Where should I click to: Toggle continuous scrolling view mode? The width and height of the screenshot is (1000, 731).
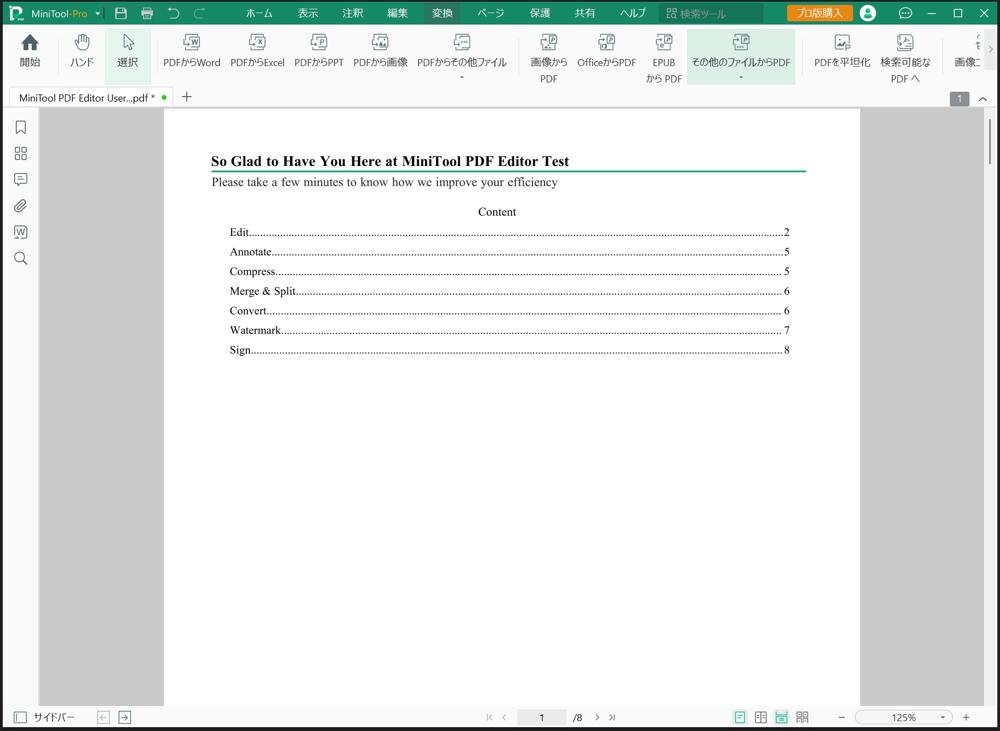[781, 717]
